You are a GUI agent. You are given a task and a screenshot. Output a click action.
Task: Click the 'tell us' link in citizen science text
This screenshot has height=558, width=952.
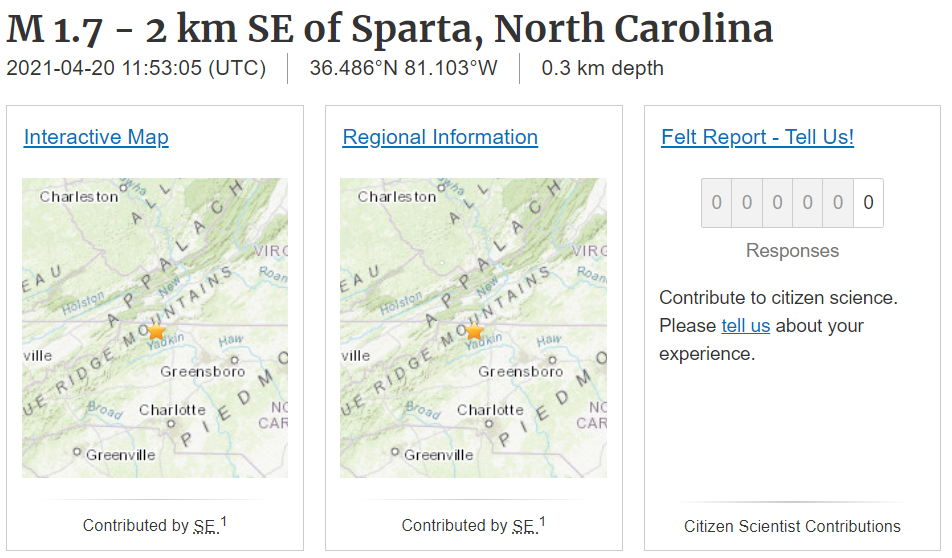point(746,326)
